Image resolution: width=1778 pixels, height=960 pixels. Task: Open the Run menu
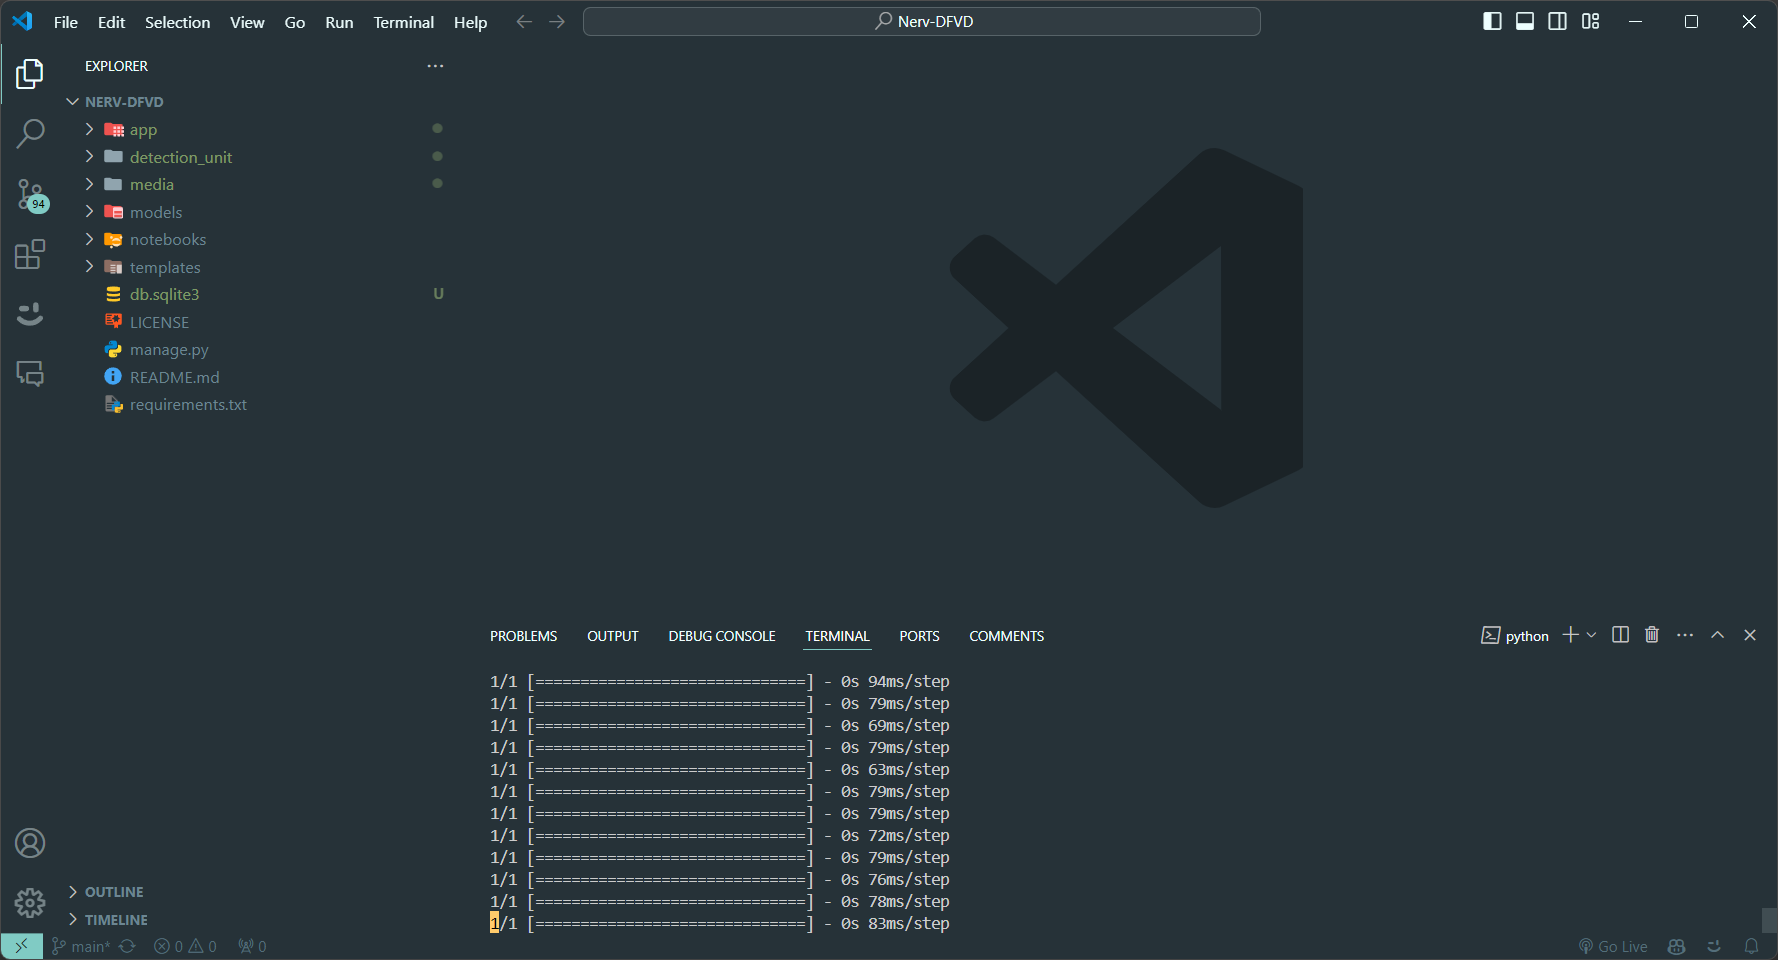click(339, 22)
